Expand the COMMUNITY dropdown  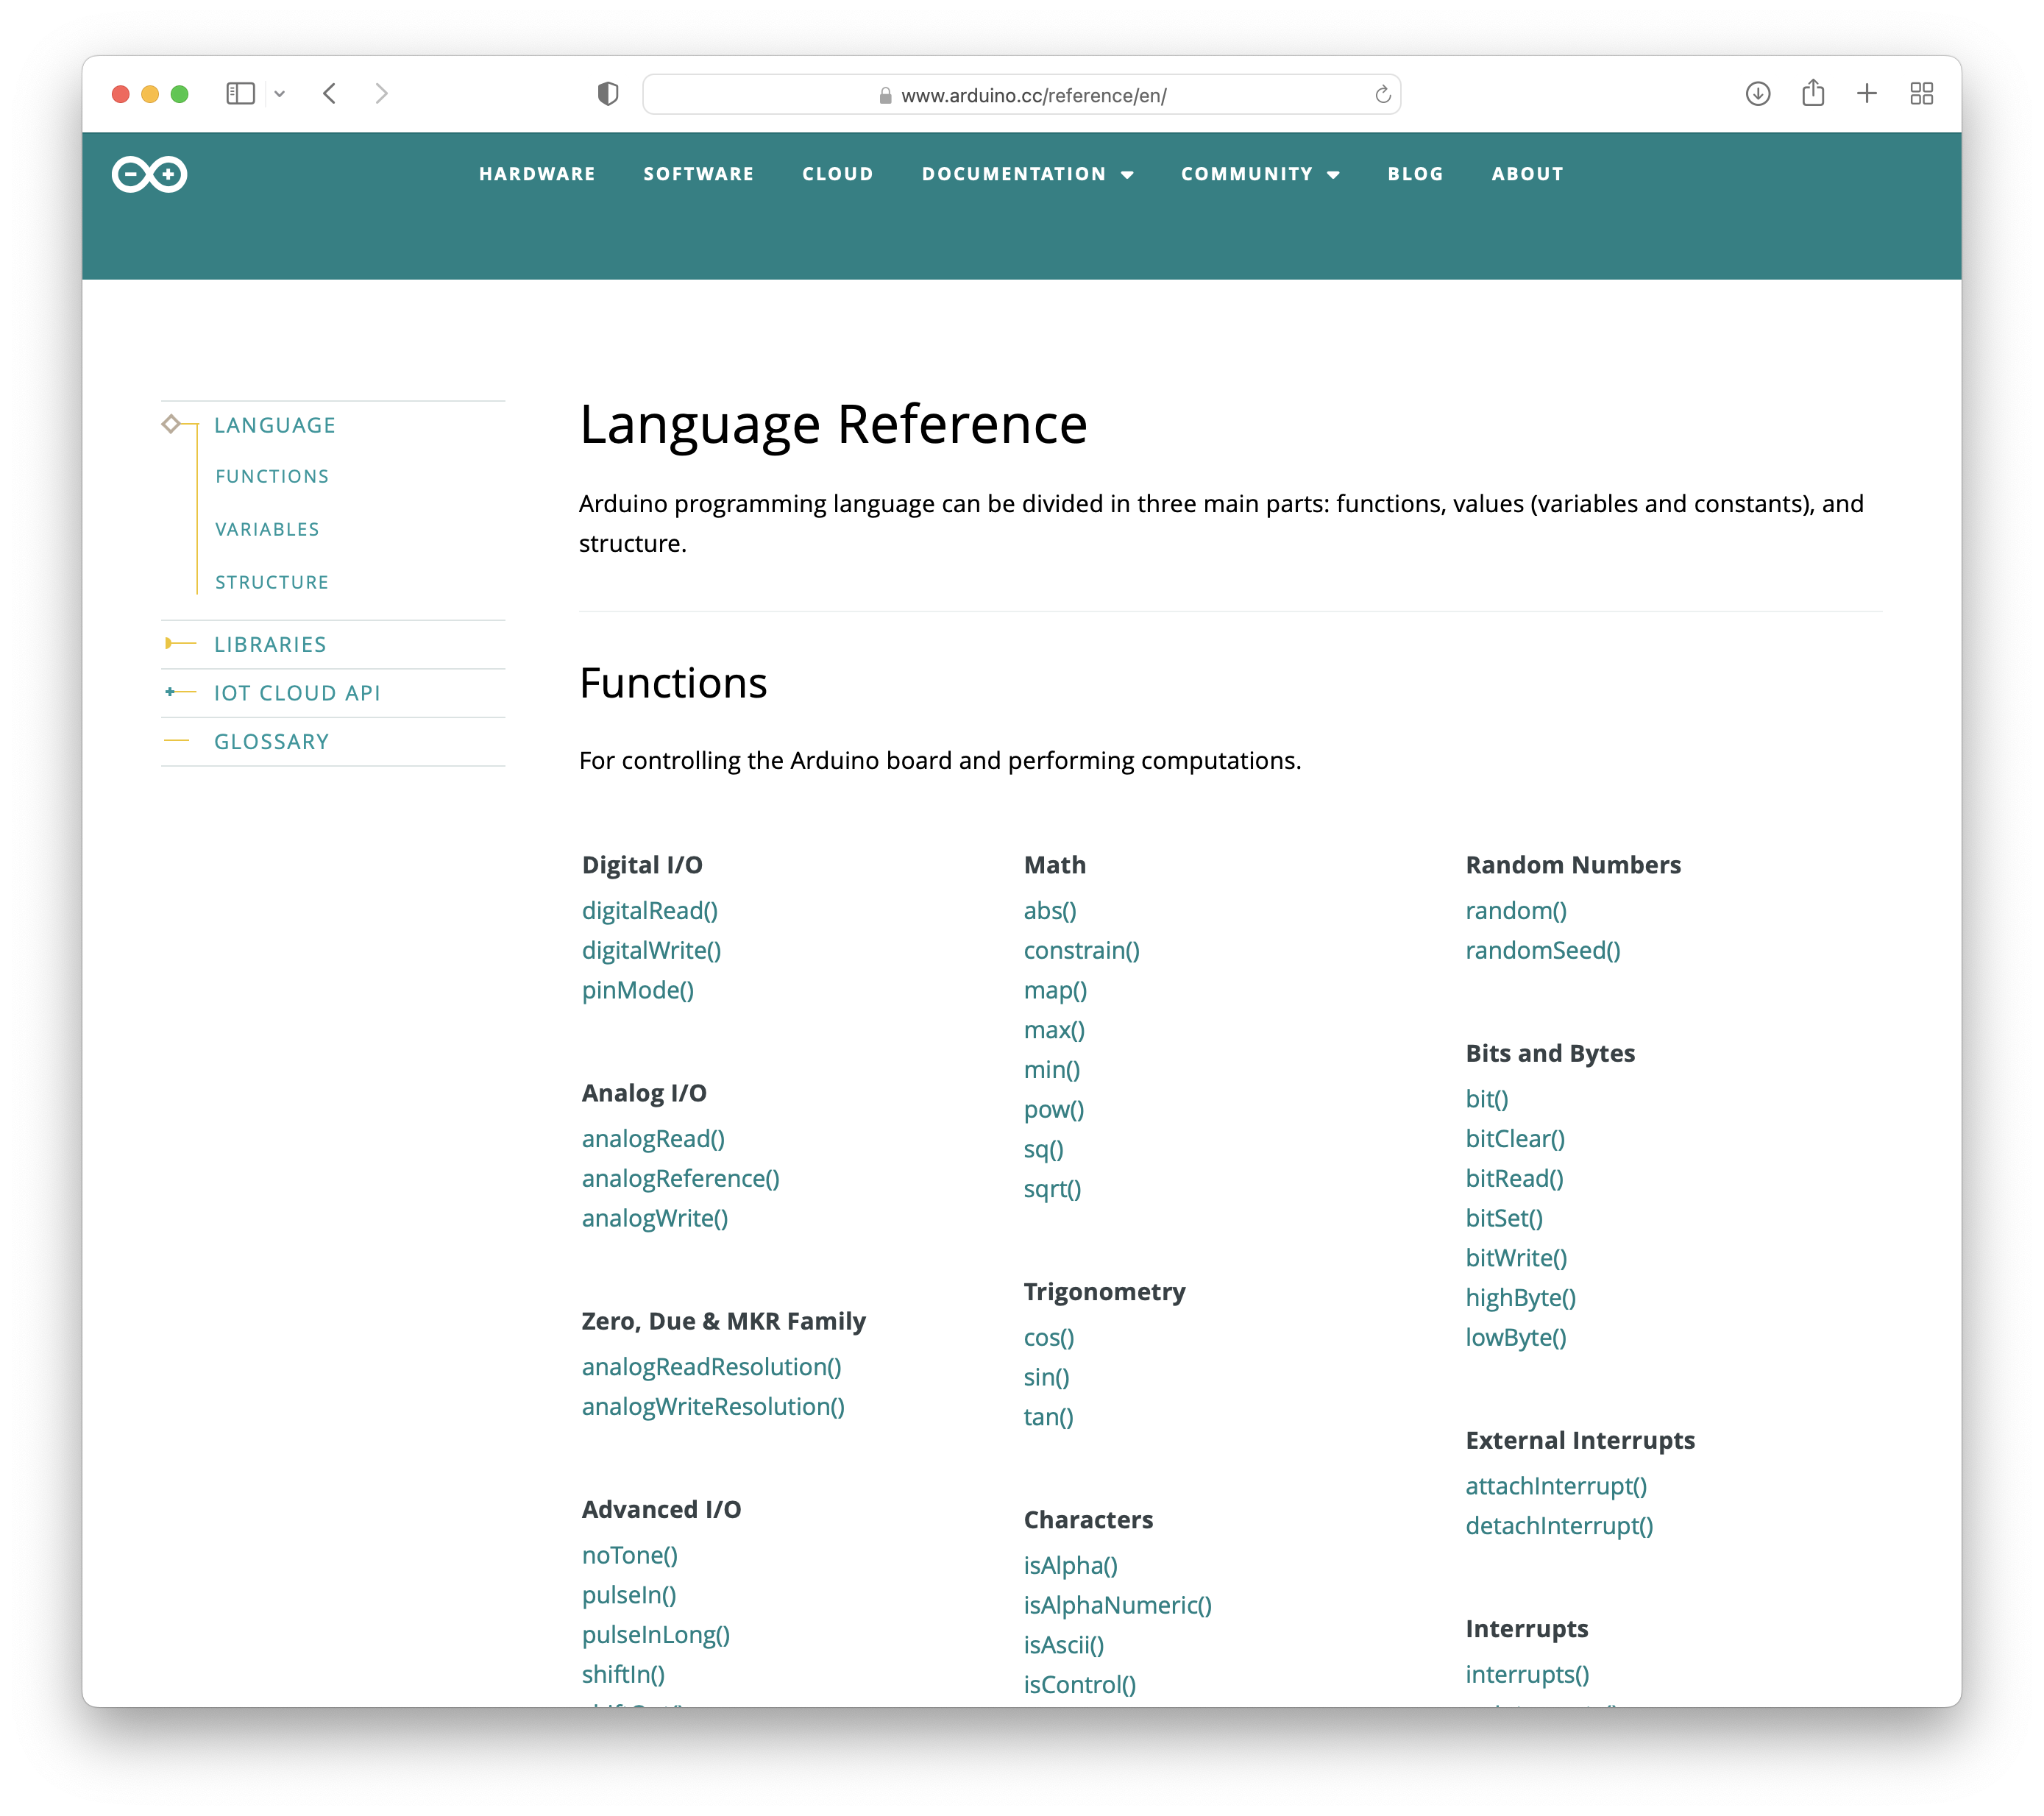(1260, 174)
